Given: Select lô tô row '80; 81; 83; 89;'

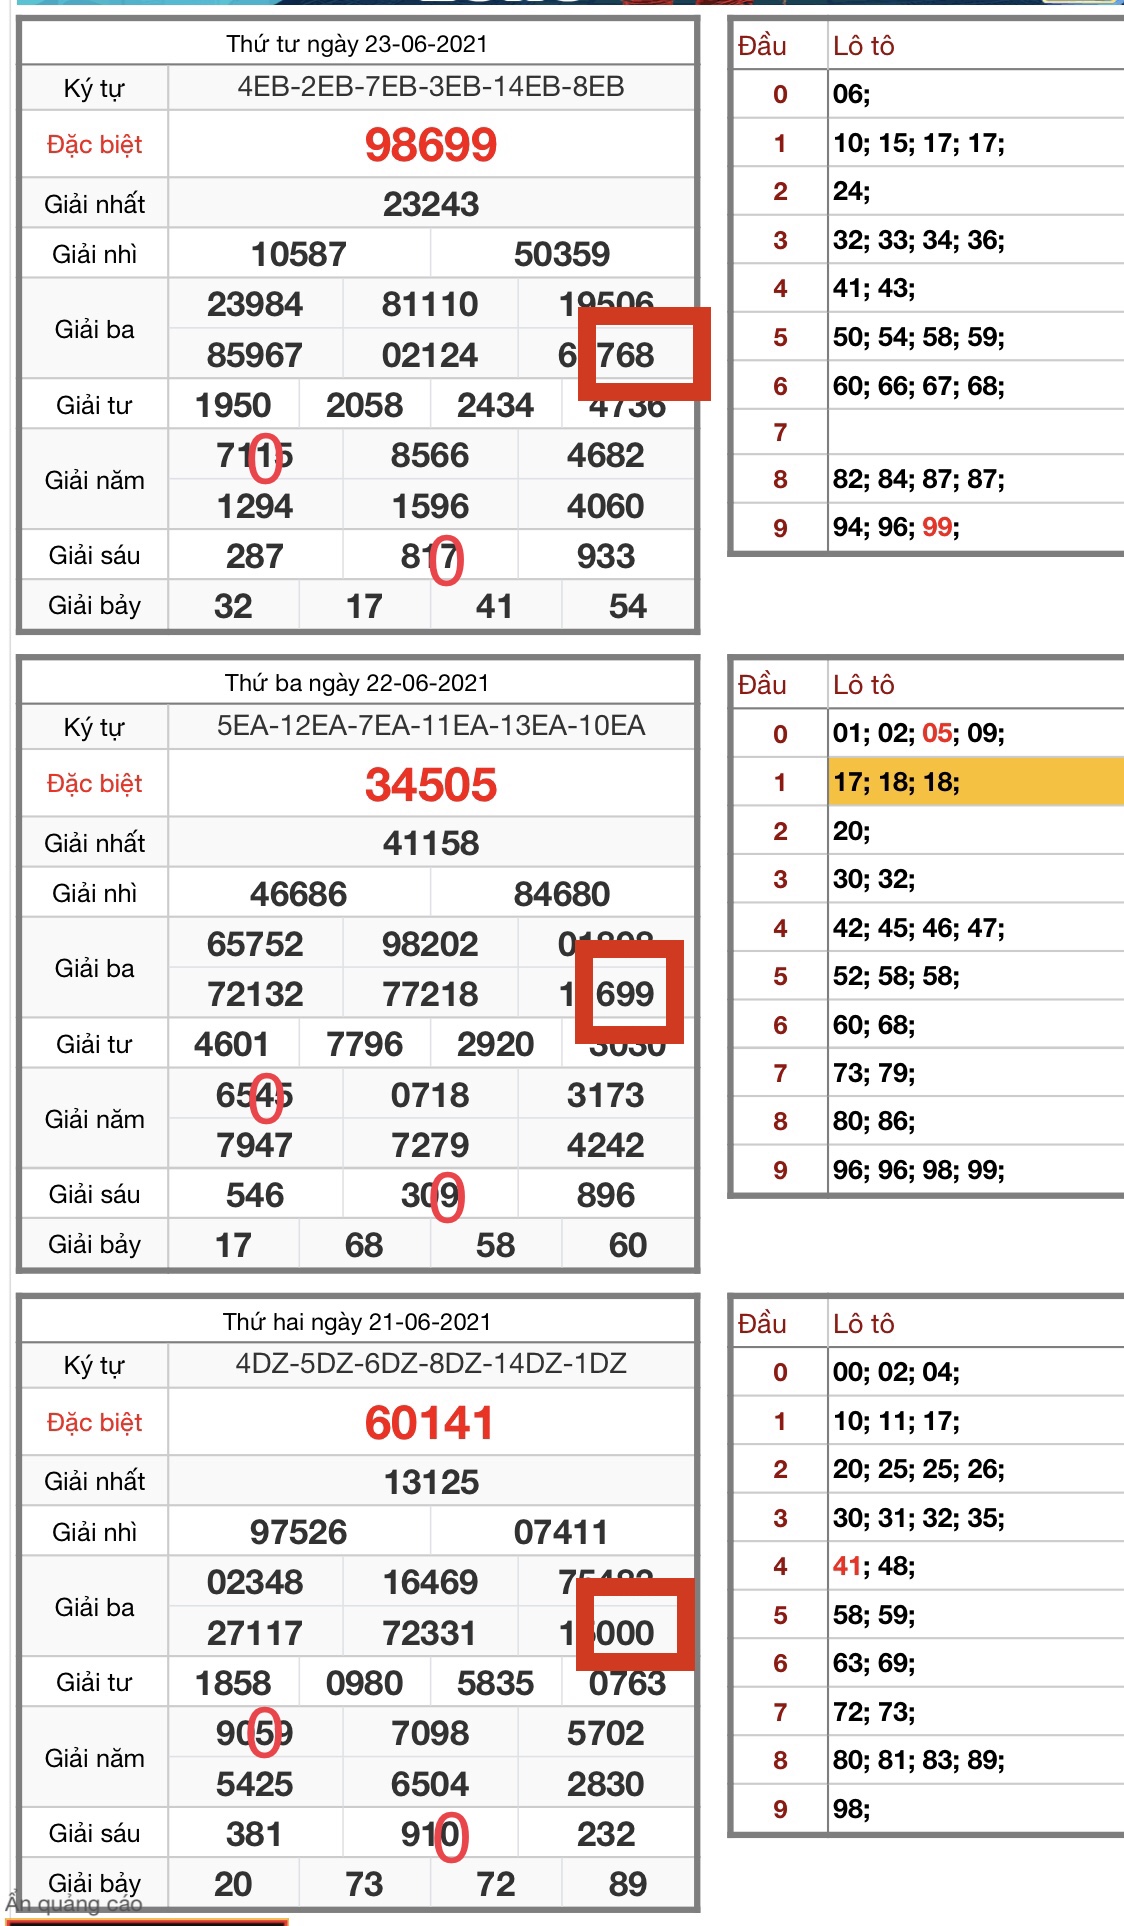Looking at the screenshot, I should (919, 1760).
